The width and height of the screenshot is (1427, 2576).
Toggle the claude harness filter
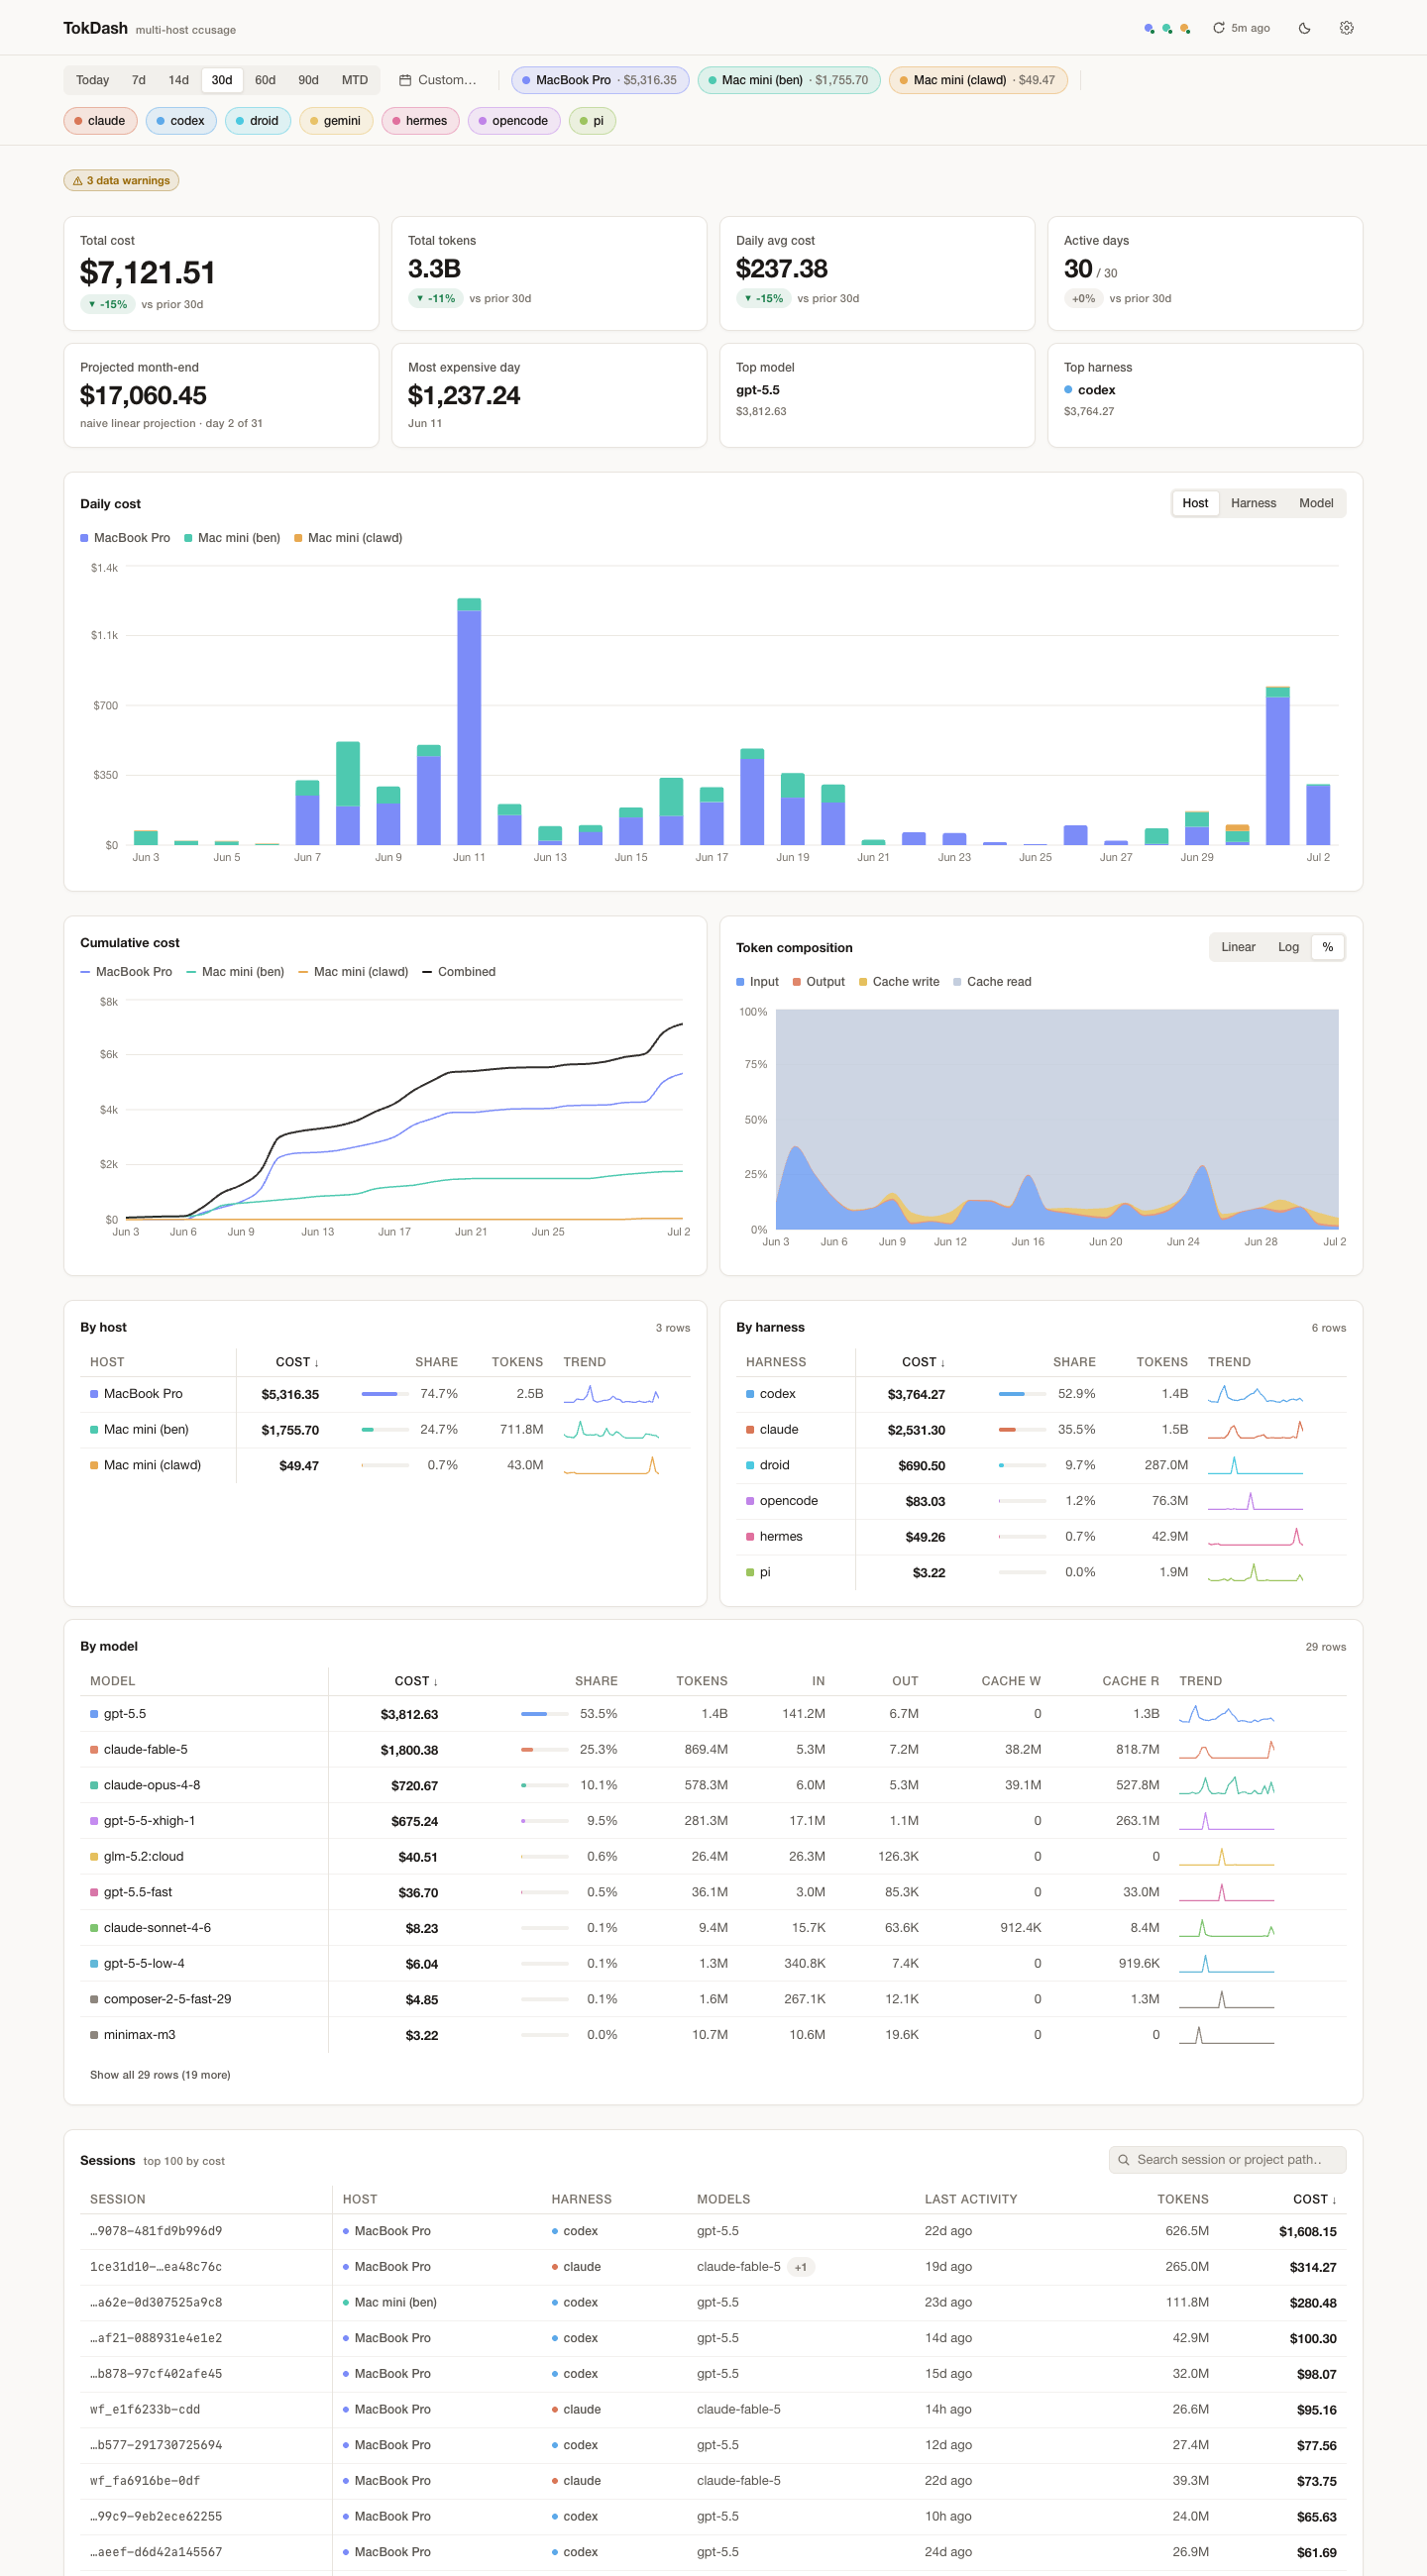click(100, 121)
